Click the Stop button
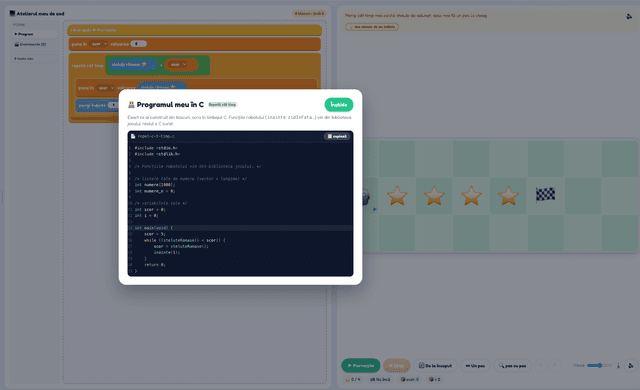Screen dimensions: 640x390 point(396,366)
